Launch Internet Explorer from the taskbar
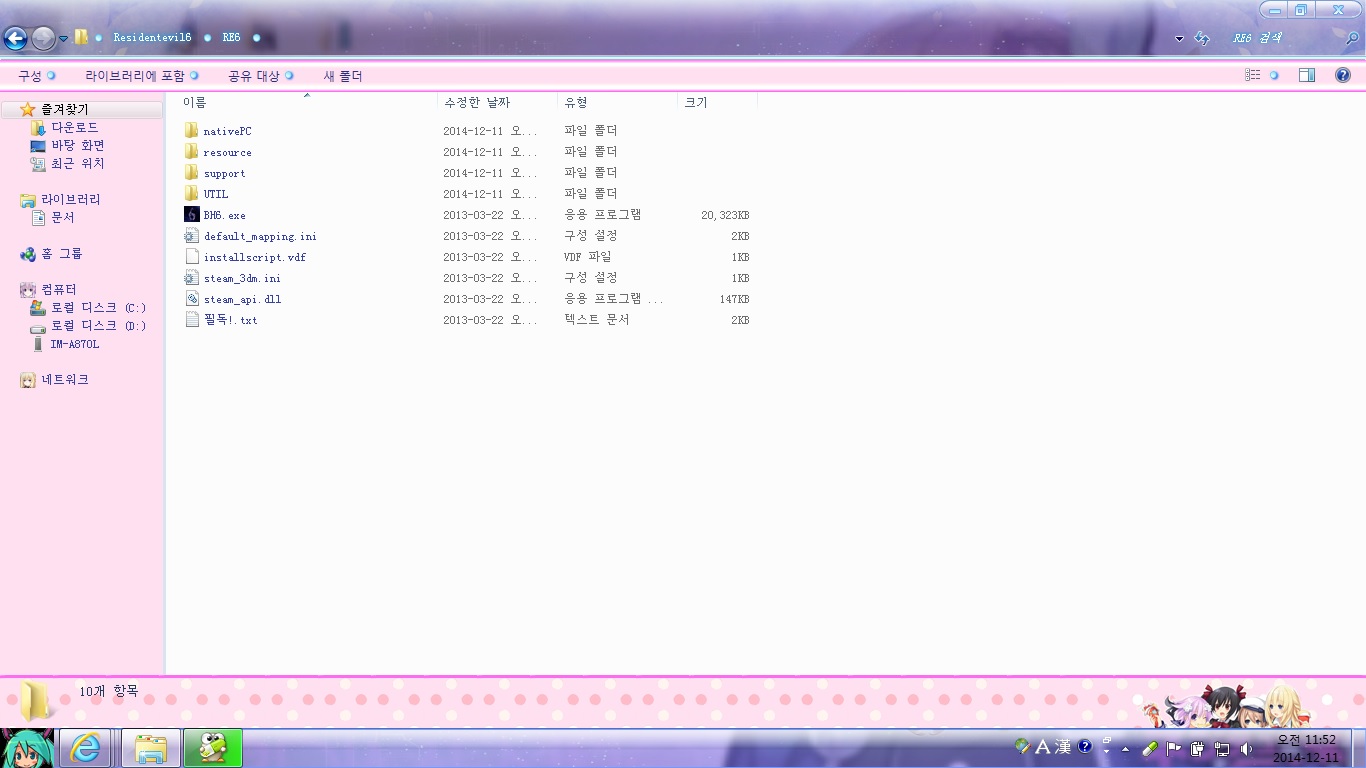Viewport: 1366px width, 768px height. click(x=86, y=748)
